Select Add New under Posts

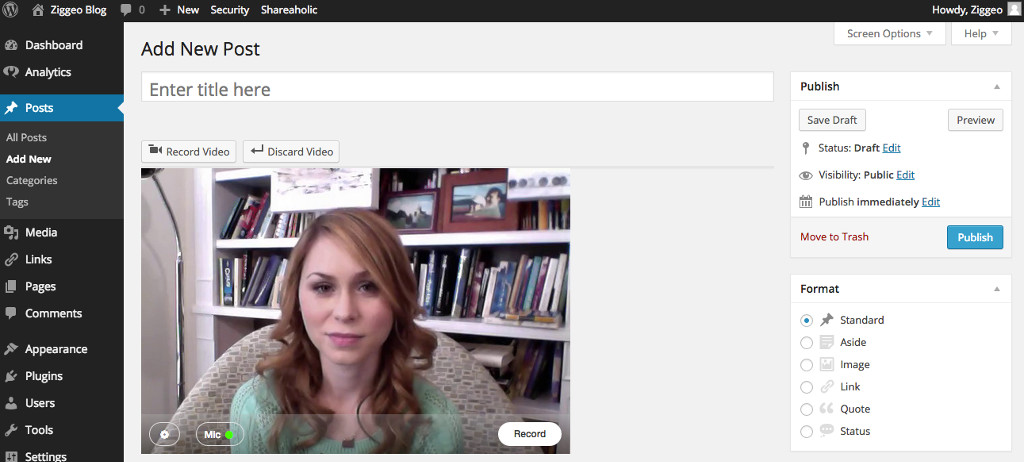tap(29, 159)
